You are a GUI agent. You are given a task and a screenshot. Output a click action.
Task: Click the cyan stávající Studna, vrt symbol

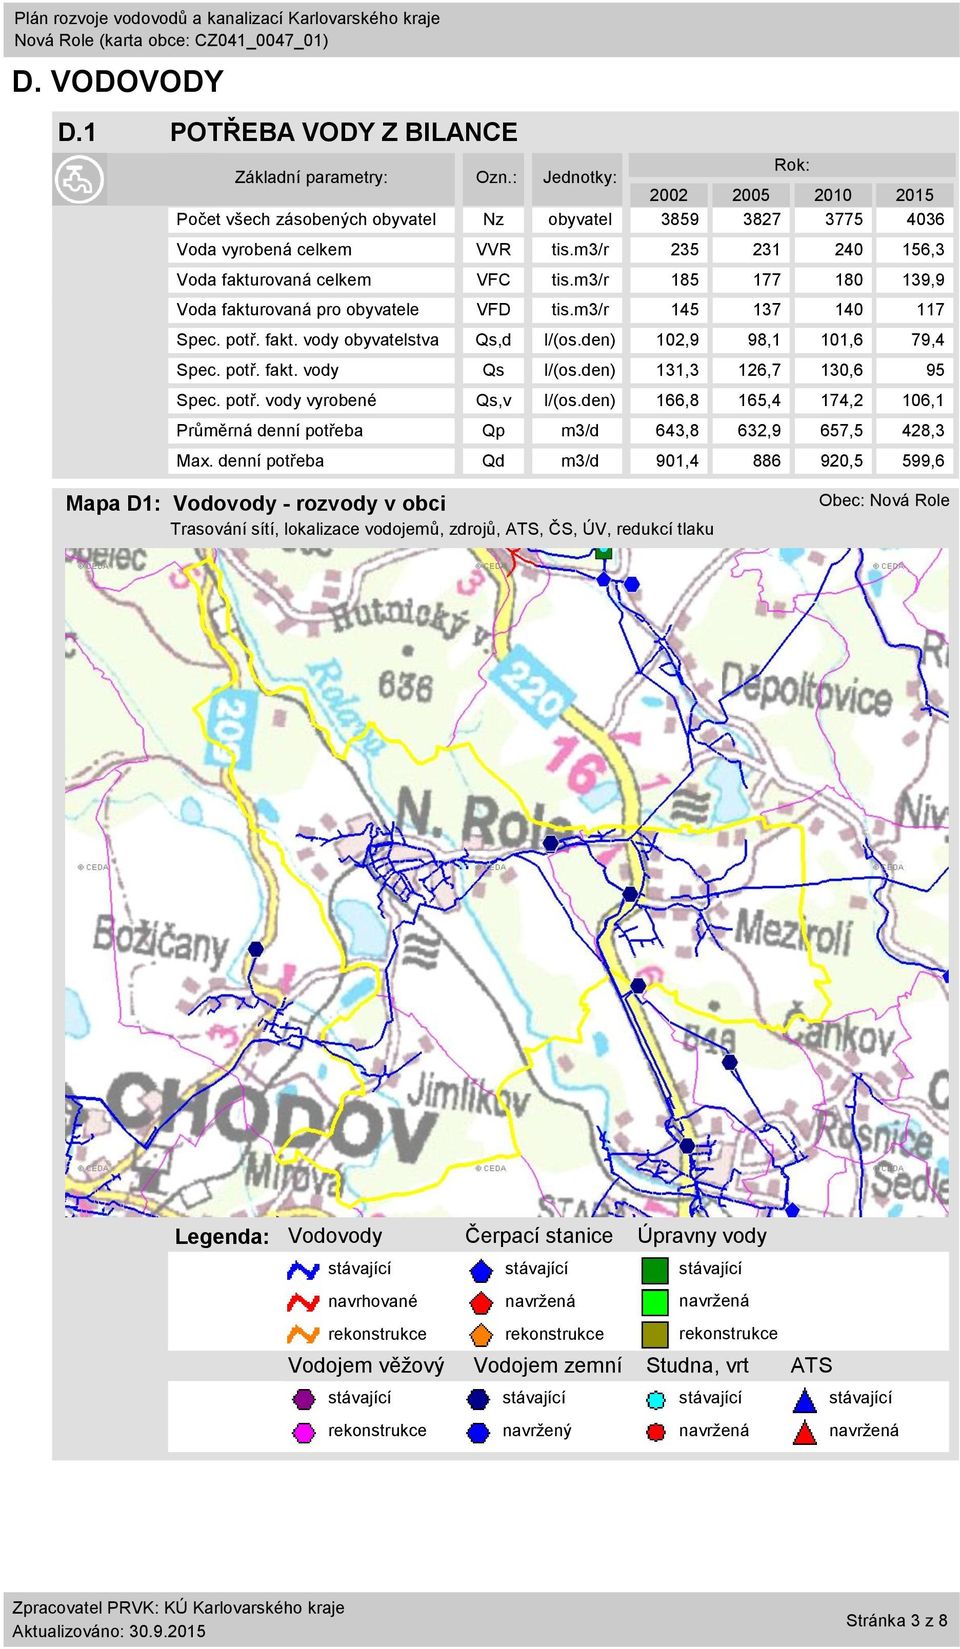tap(656, 1399)
